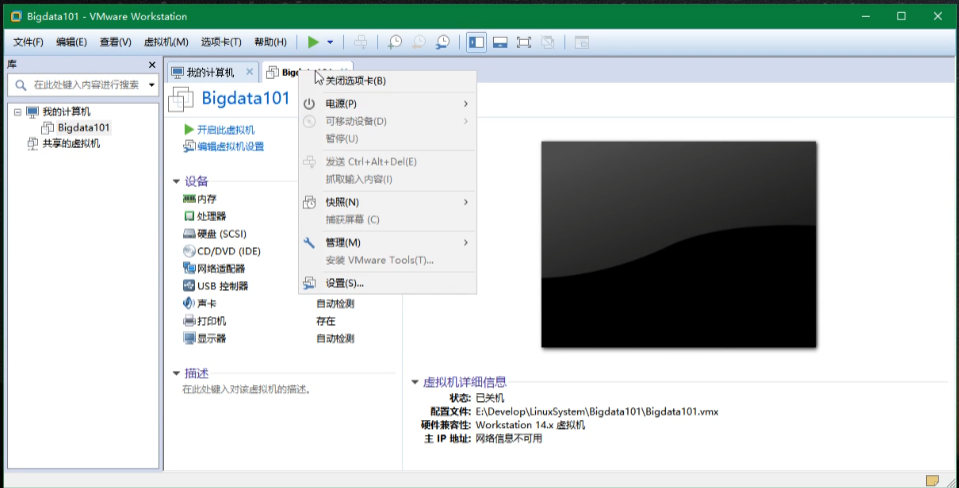Collapse the 描述 section
Image resolution: width=959 pixels, height=488 pixels.
[x=176, y=373]
